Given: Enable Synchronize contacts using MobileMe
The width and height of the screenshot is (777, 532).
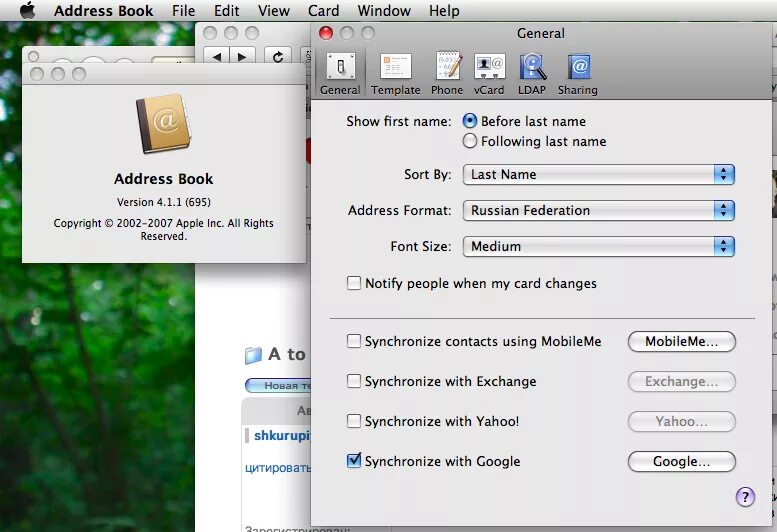Looking at the screenshot, I should click(354, 341).
